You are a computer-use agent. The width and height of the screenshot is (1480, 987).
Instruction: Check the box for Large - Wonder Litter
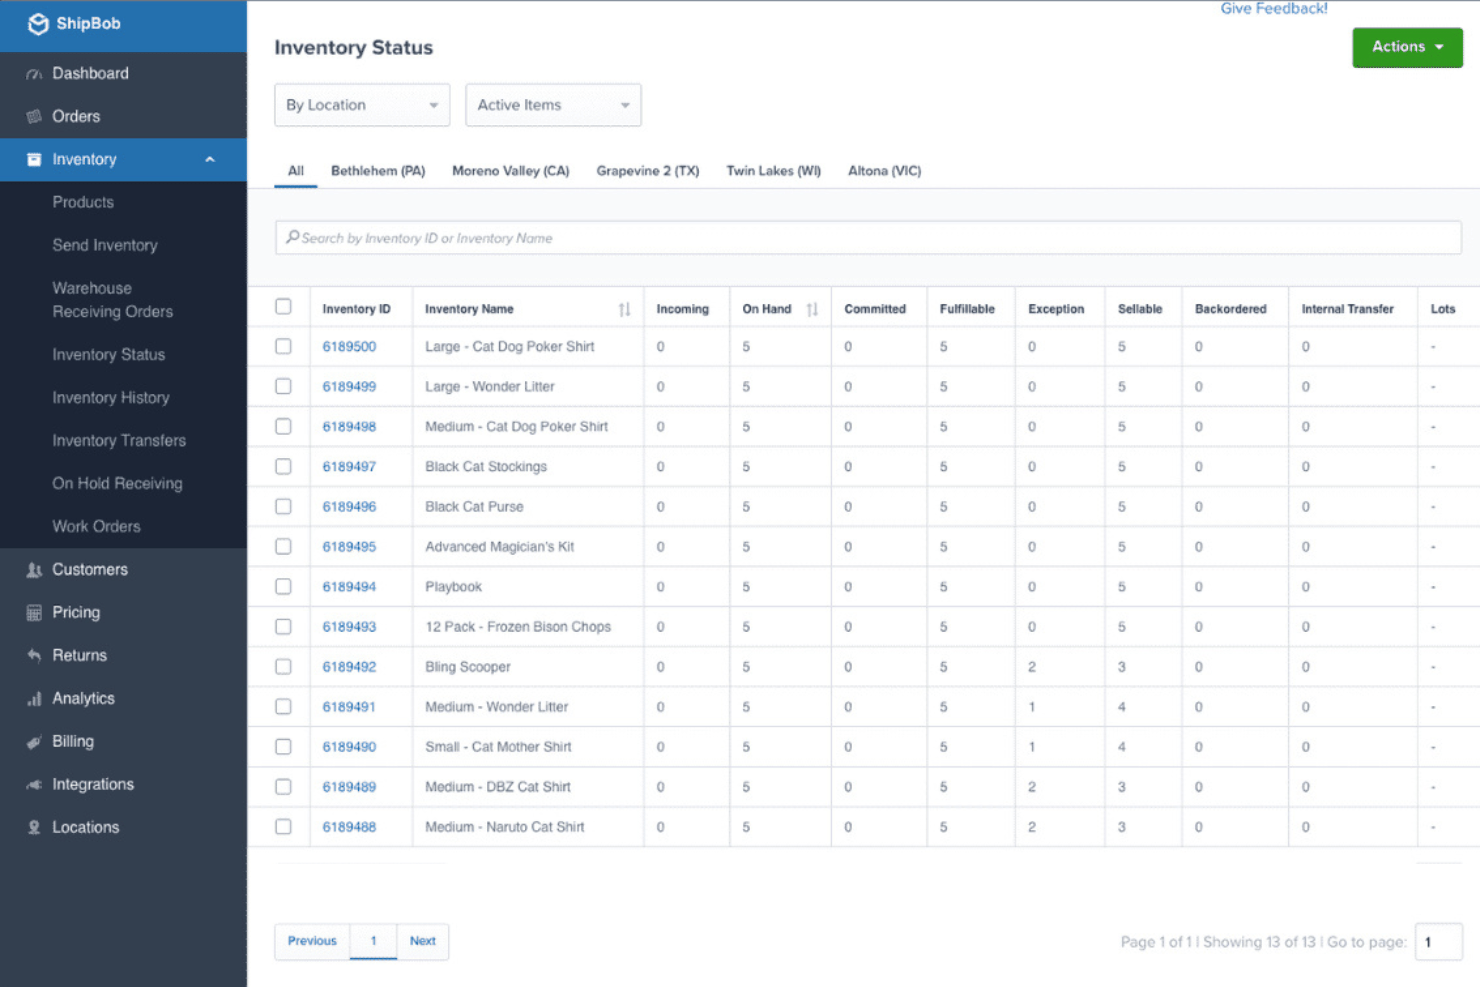pos(283,386)
